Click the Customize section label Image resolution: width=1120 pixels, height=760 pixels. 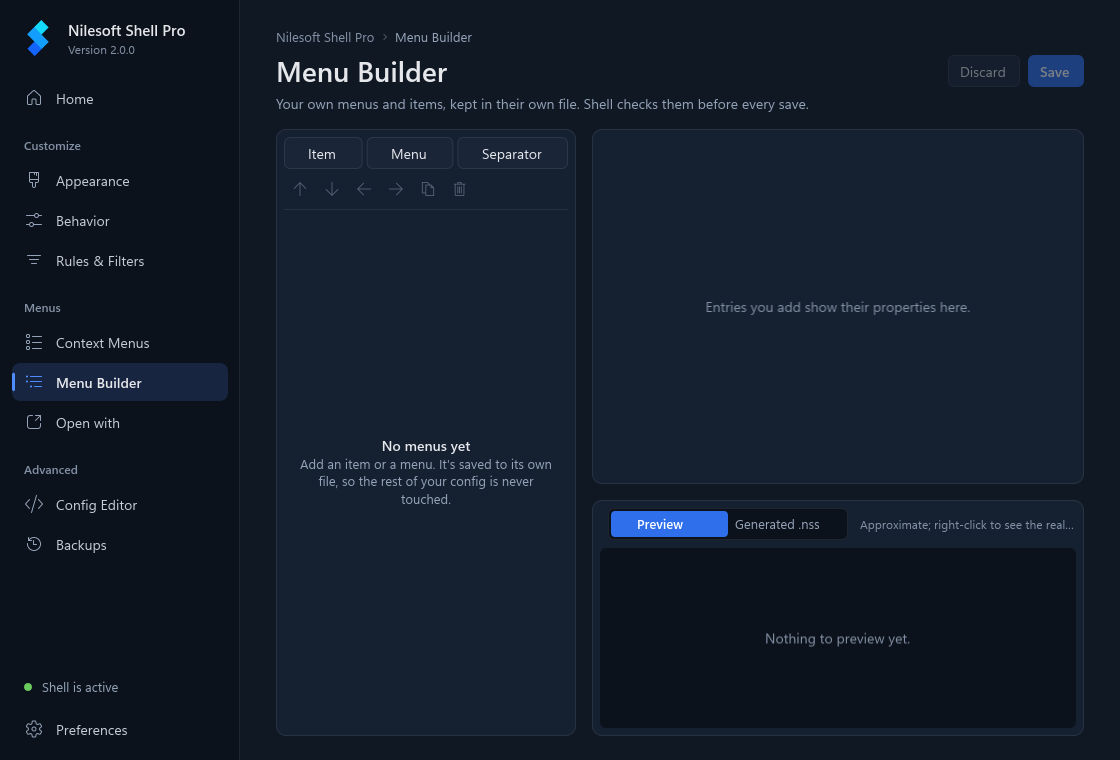point(52,146)
